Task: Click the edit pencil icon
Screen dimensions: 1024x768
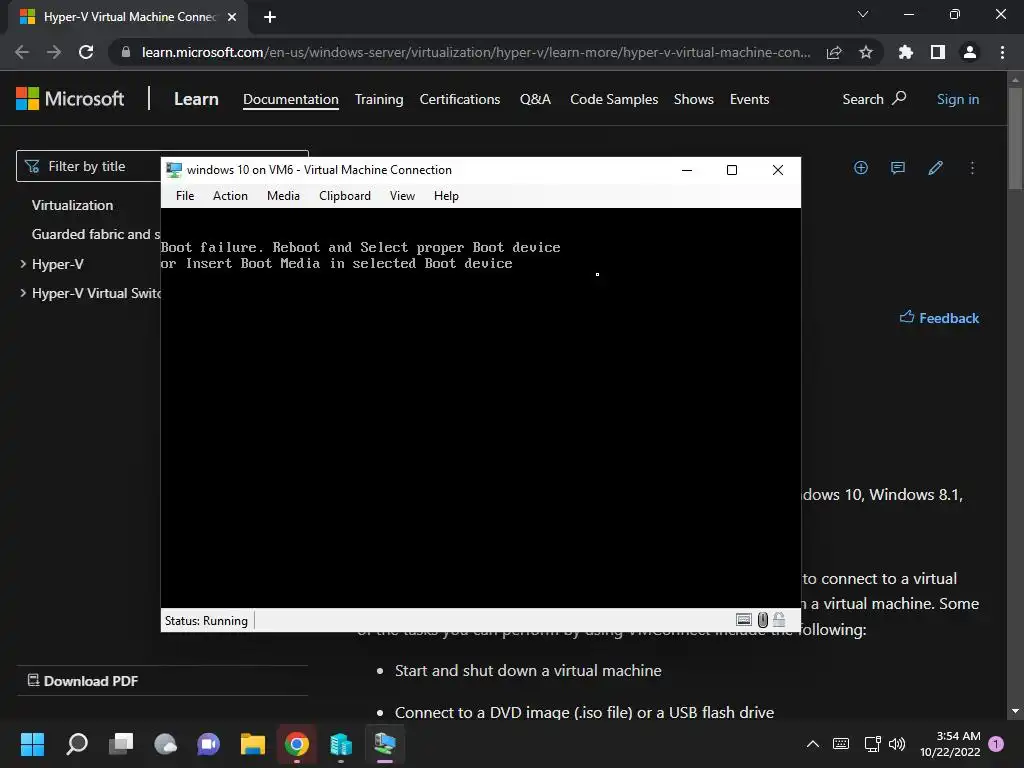Action: pyautogui.click(x=935, y=168)
